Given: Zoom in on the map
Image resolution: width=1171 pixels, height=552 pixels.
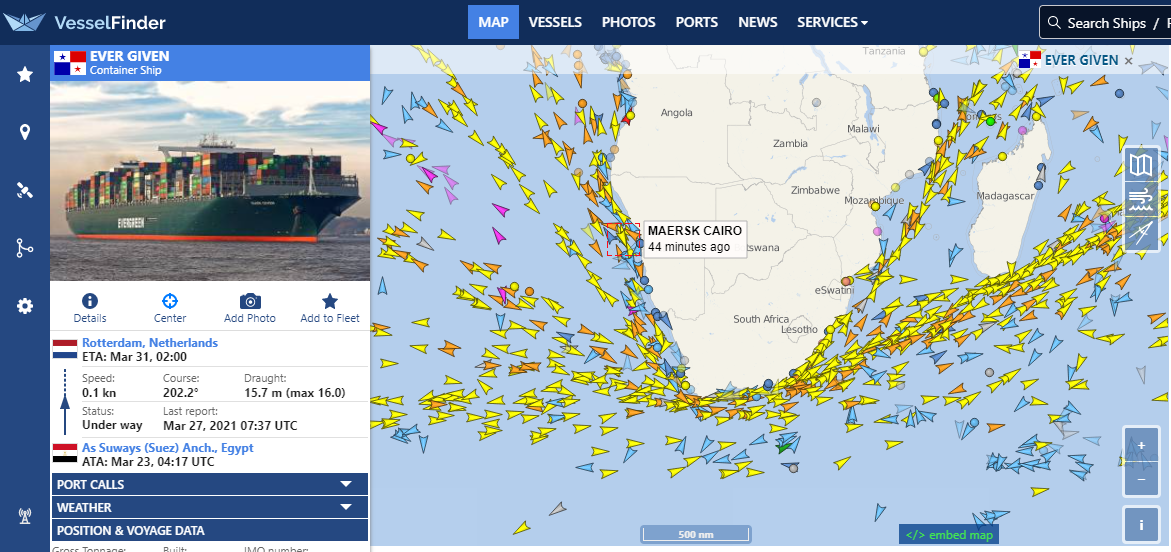Looking at the screenshot, I should pos(1141,445).
